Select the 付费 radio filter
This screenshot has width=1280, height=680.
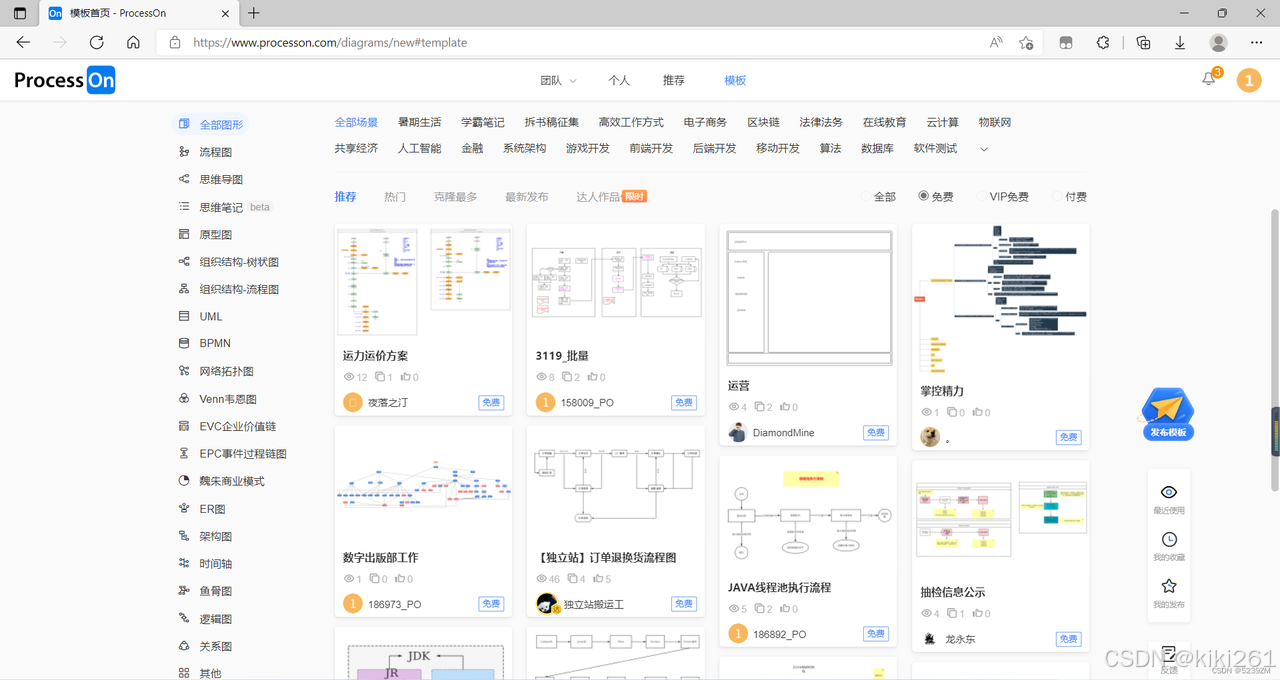point(1058,197)
